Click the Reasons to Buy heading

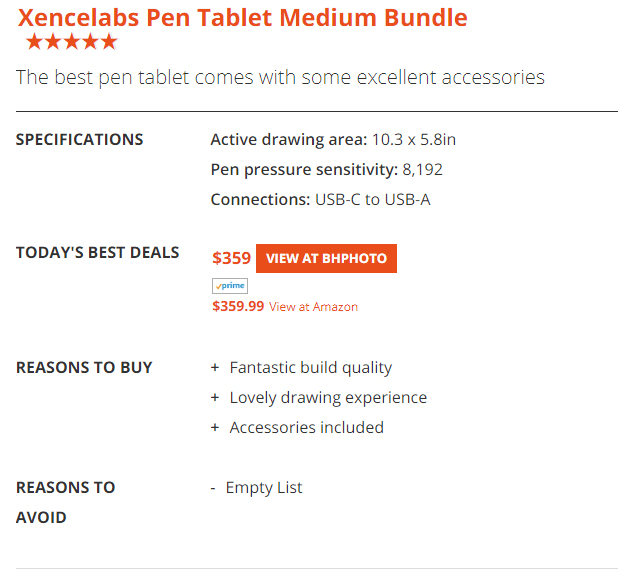tap(84, 368)
